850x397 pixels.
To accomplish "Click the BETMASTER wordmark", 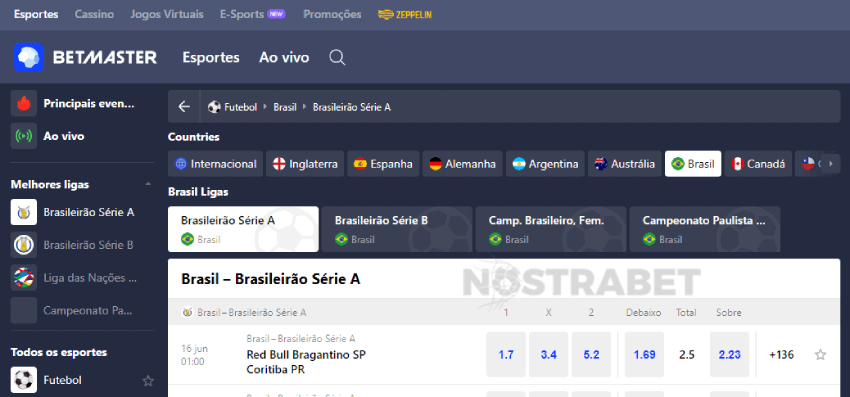I will 105,57.
